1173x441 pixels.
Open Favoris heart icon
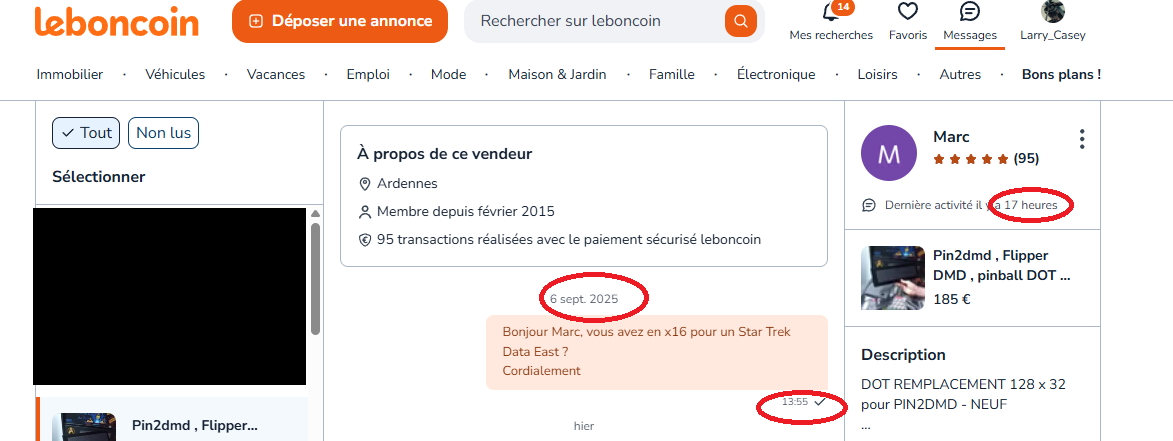point(907,12)
